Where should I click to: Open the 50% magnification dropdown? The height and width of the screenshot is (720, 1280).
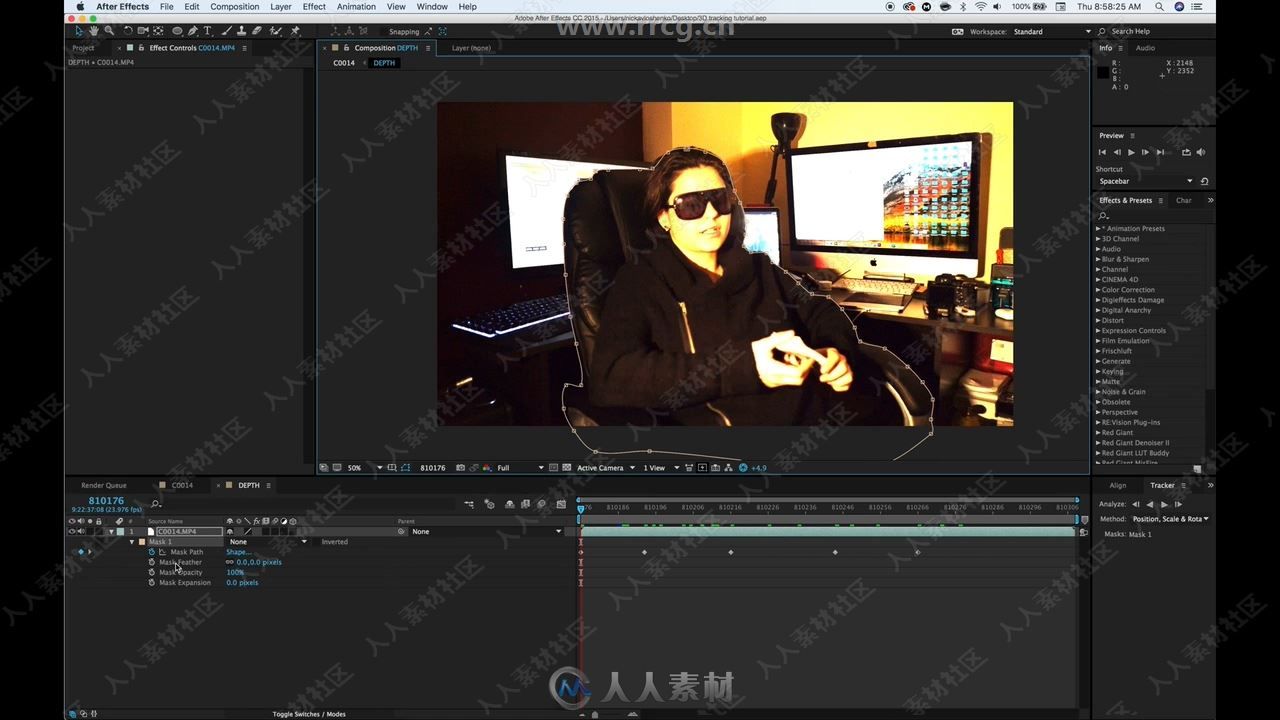[364, 467]
